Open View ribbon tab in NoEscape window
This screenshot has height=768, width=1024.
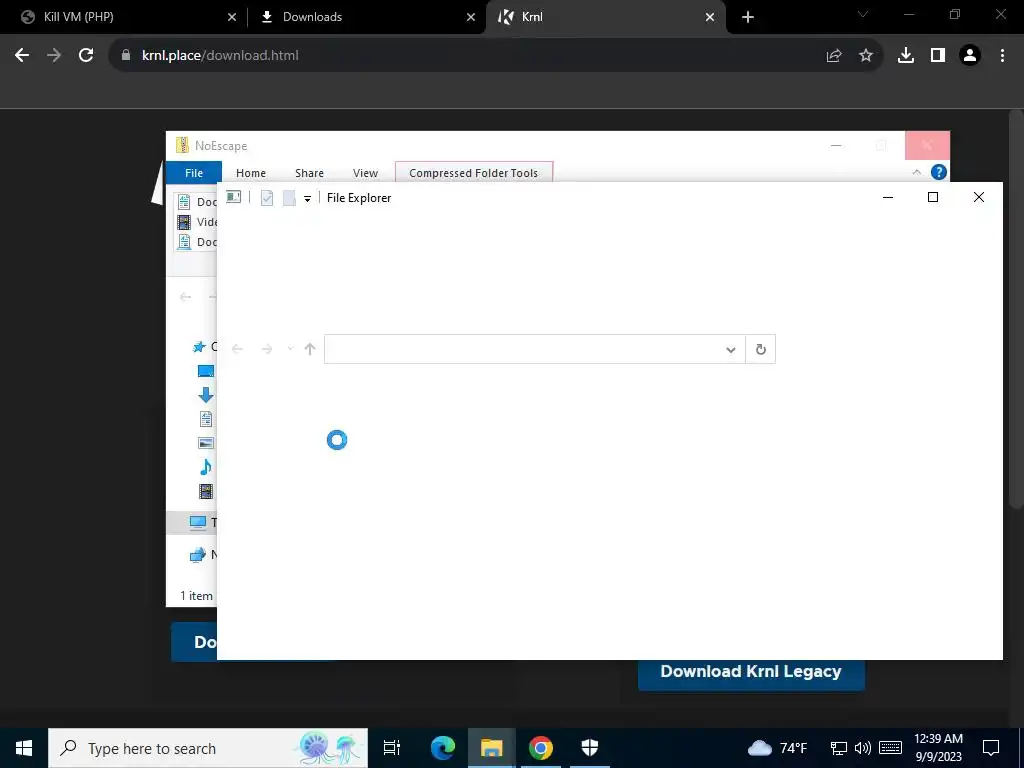point(366,173)
